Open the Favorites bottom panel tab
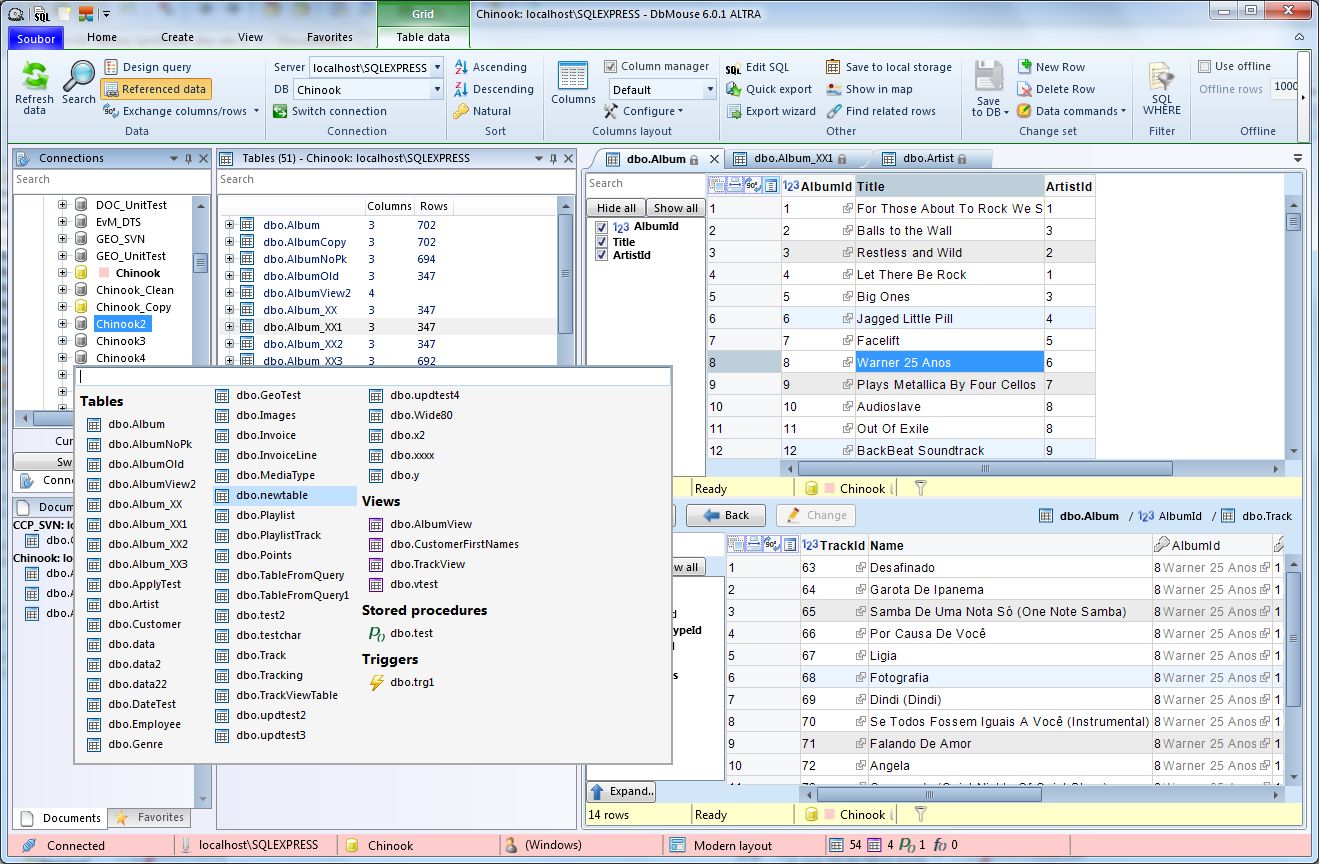 pyautogui.click(x=151, y=817)
